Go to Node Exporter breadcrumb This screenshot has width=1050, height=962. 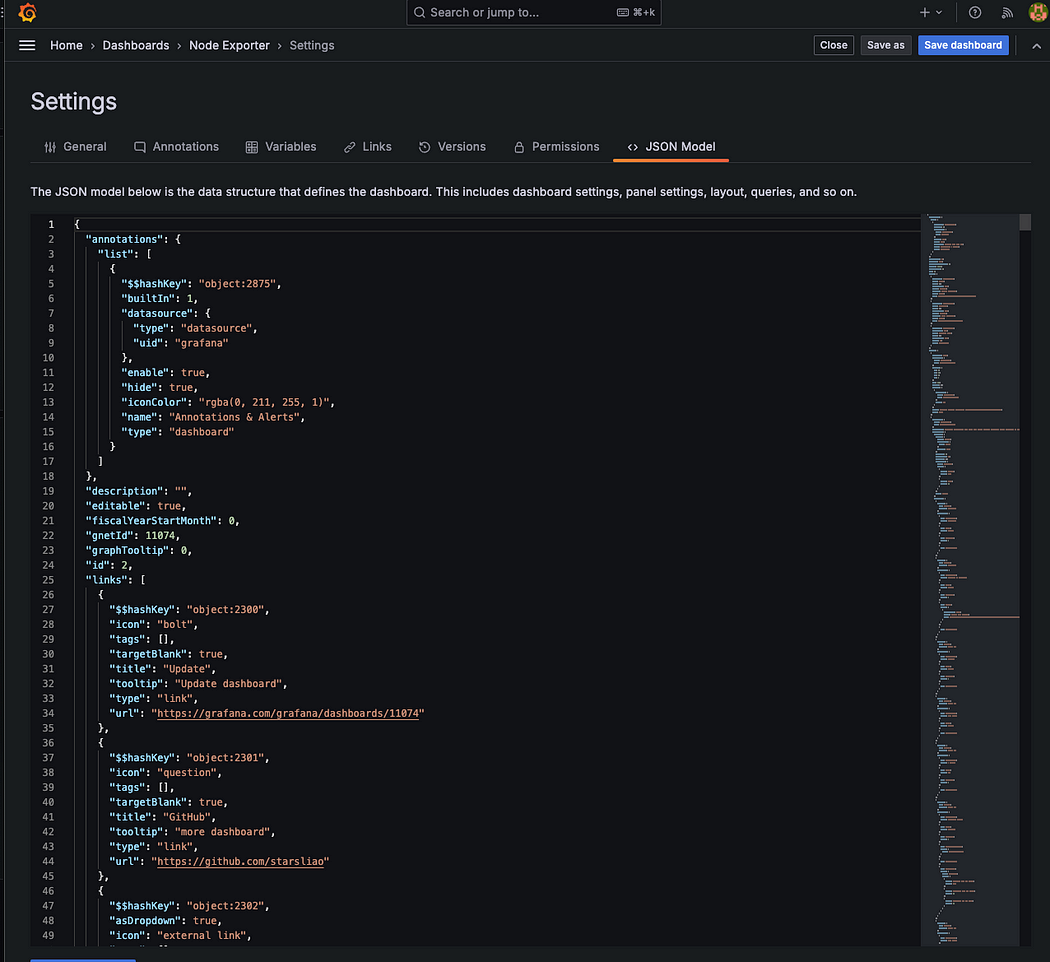[229, 46]
